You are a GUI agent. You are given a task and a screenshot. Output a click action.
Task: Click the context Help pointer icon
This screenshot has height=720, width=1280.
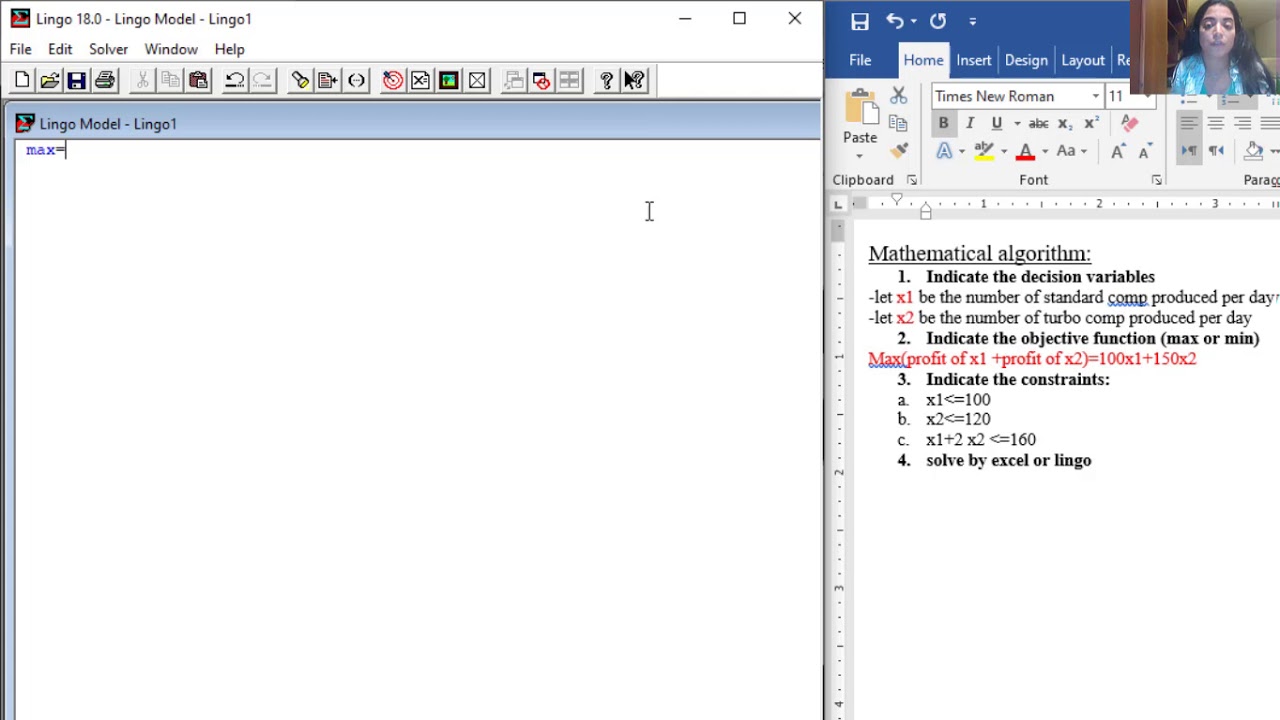[x=634, y=81]
